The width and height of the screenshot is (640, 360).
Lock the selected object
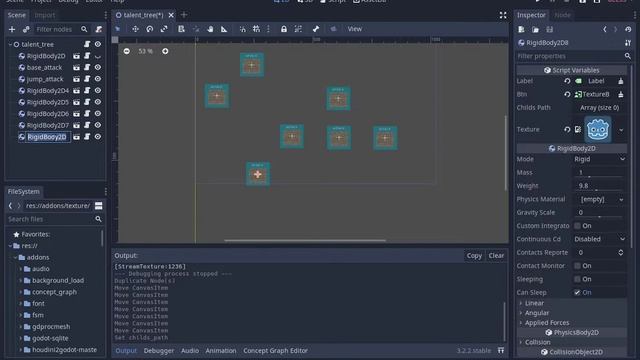click(284, 29)
